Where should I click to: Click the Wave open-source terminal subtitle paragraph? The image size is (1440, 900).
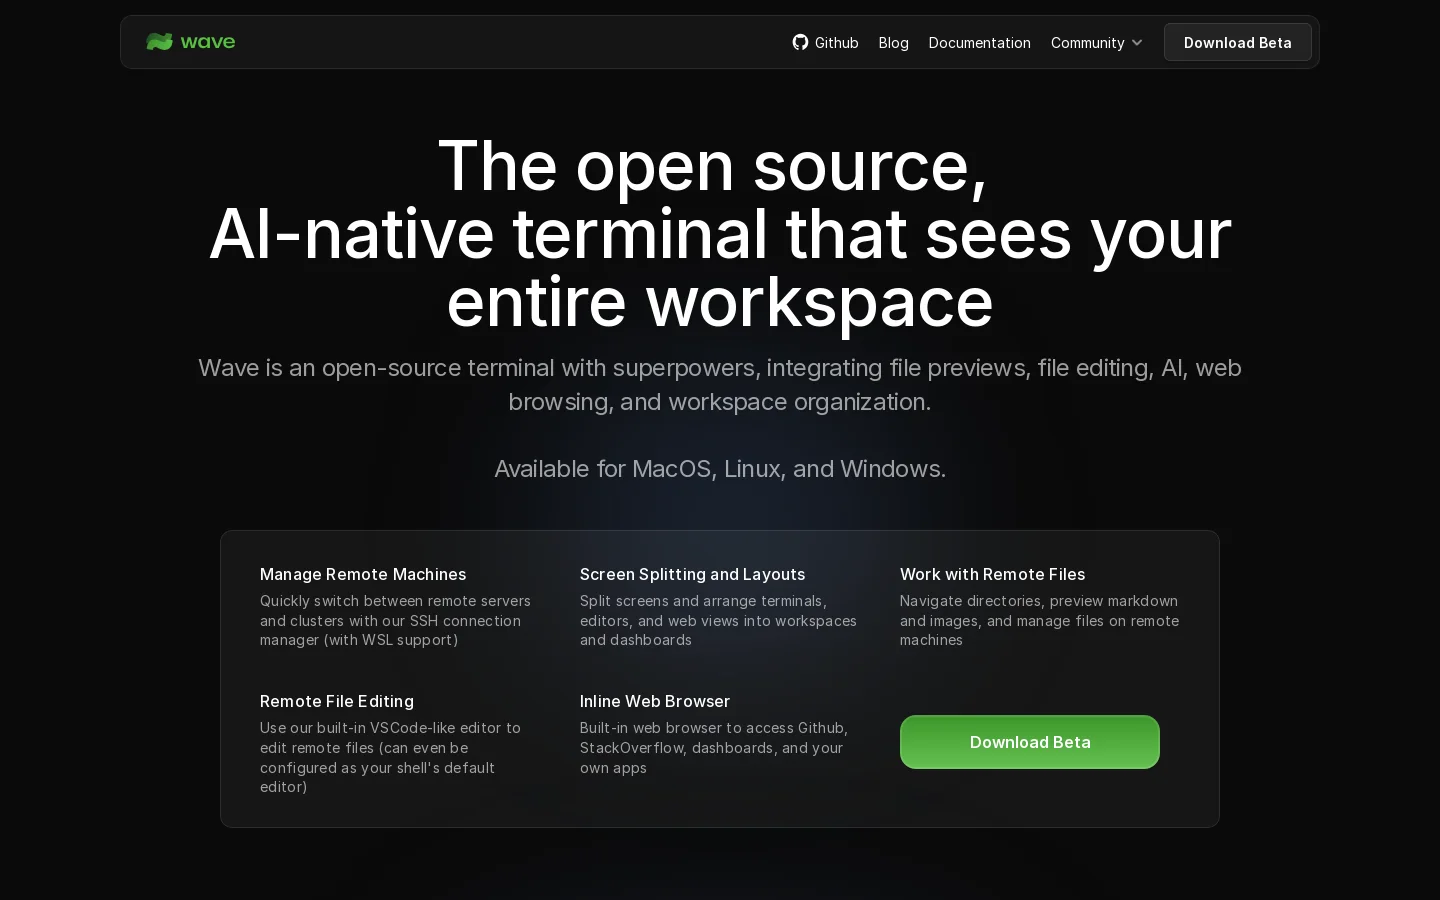[720, 384]
